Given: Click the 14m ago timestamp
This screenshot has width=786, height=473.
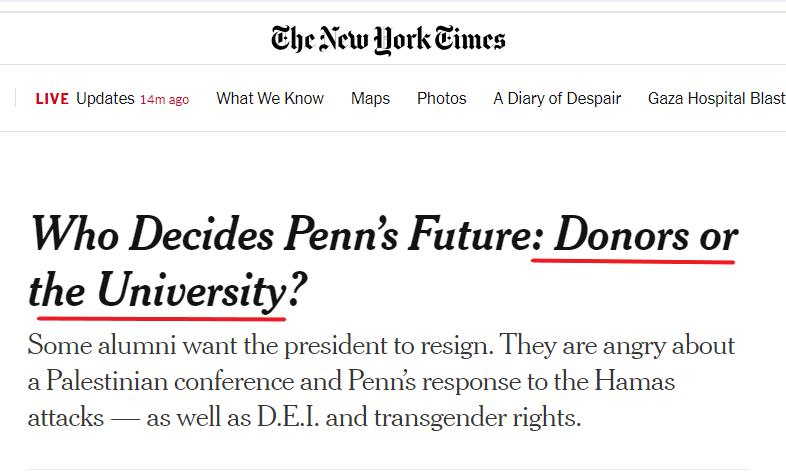Looking at the screenshot, I should tap(164, 99).
